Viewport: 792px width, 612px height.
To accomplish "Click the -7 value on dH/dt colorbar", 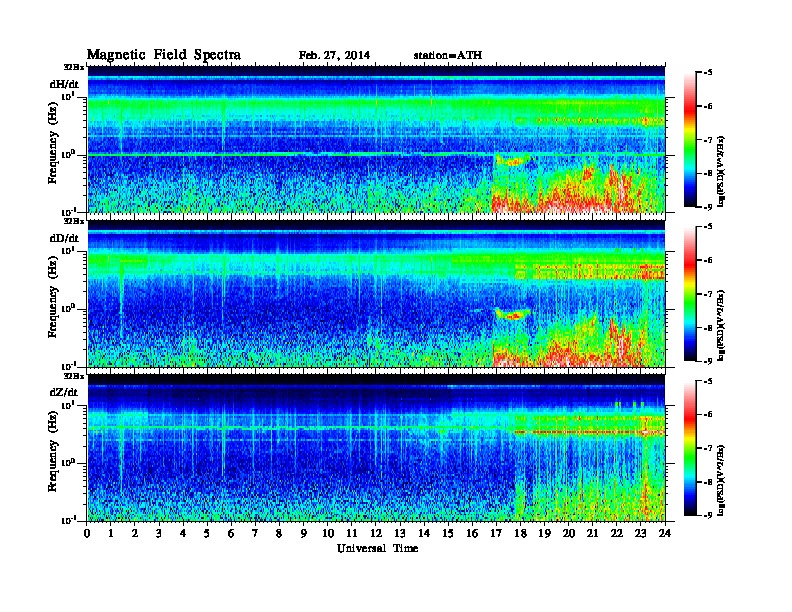I will pyautogui.click(x=708, y=140).
